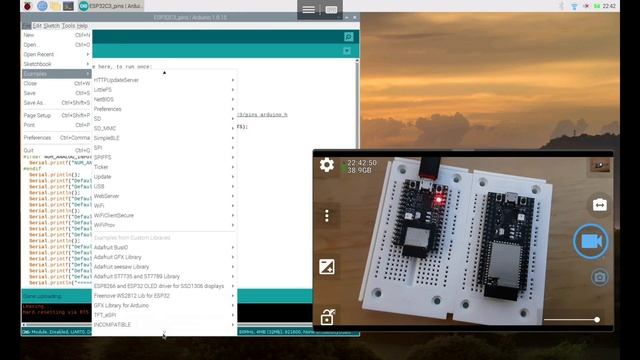Screen dimensions: 640x360
Task: Open the file manager from the taskbar
Action: tap(55, 6)
